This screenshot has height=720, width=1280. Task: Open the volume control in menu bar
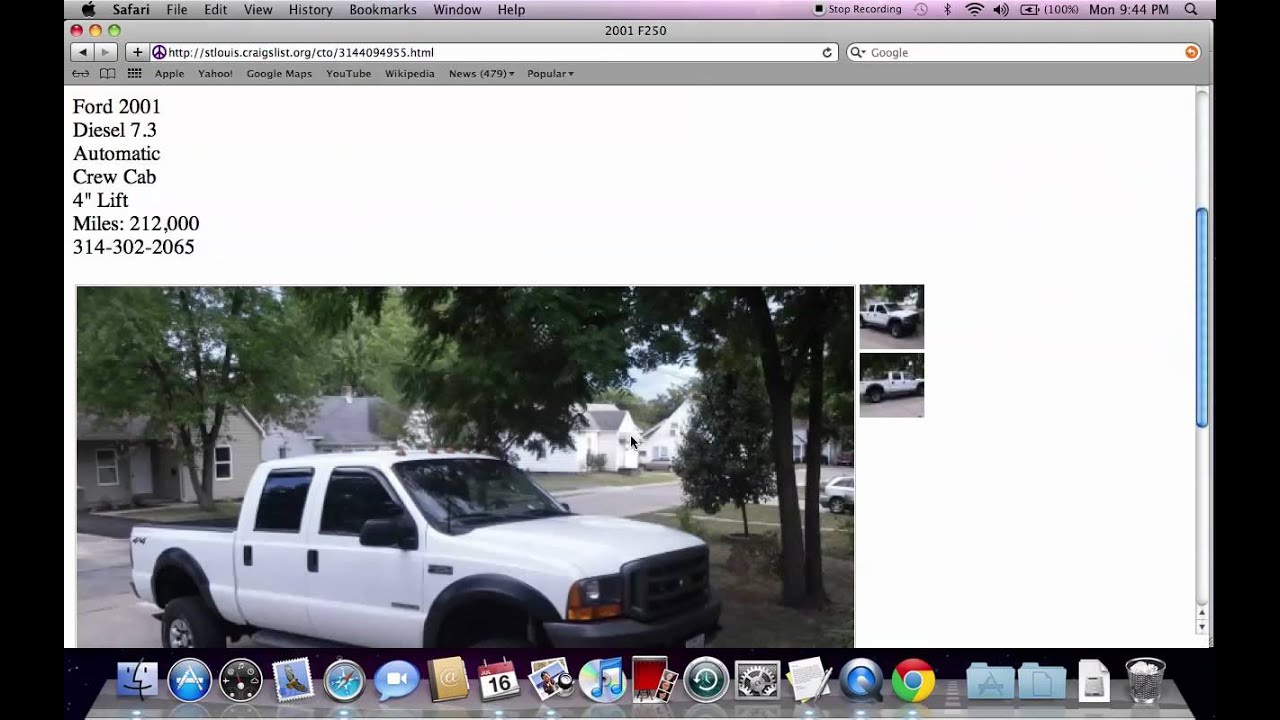(x=1001, y=9)
